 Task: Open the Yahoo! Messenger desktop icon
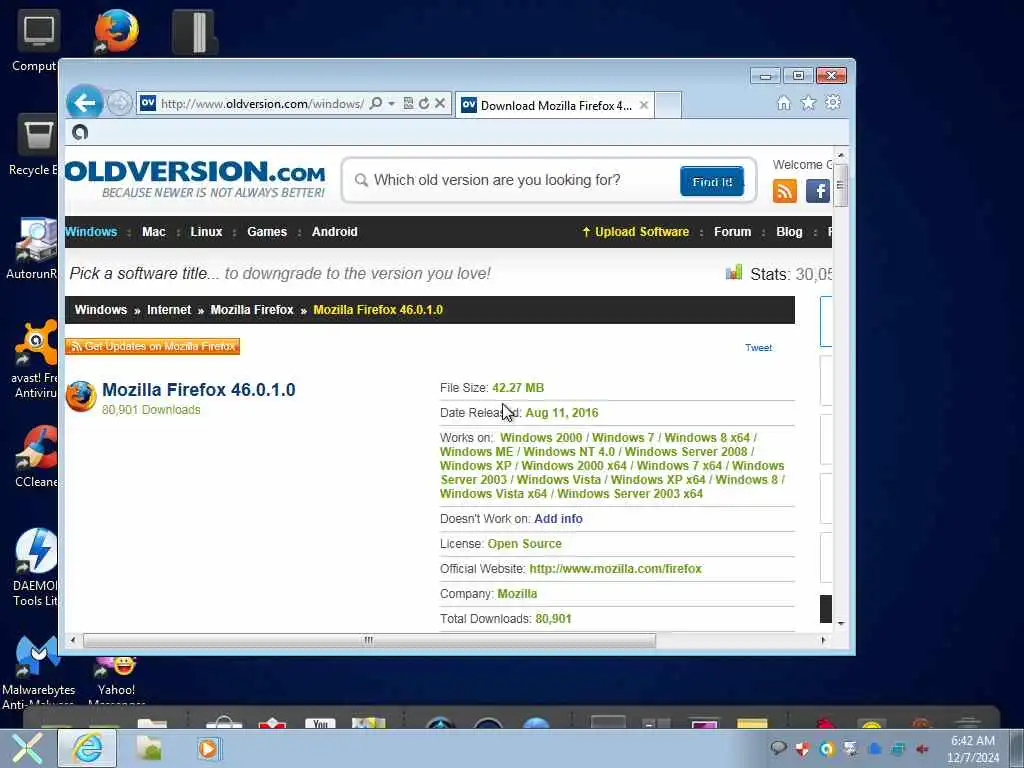(x=116, y=682)
